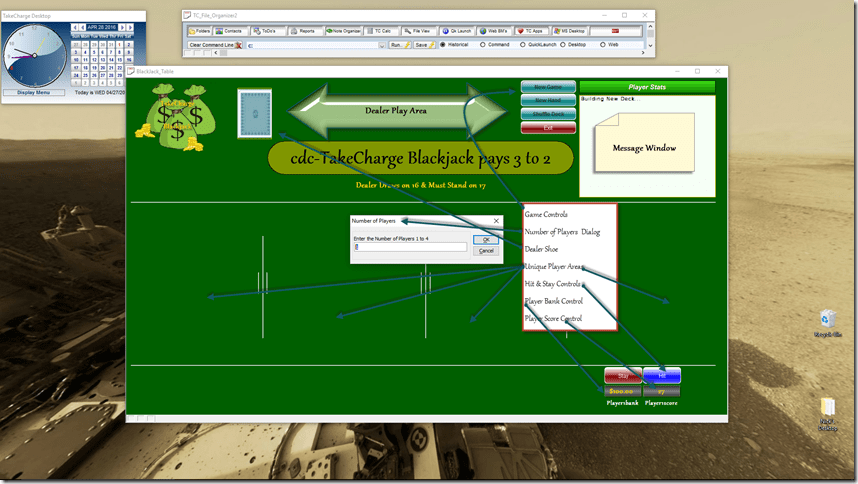Select the Web radio button
This screenshot has width=858, height=484.
(602, 45)
